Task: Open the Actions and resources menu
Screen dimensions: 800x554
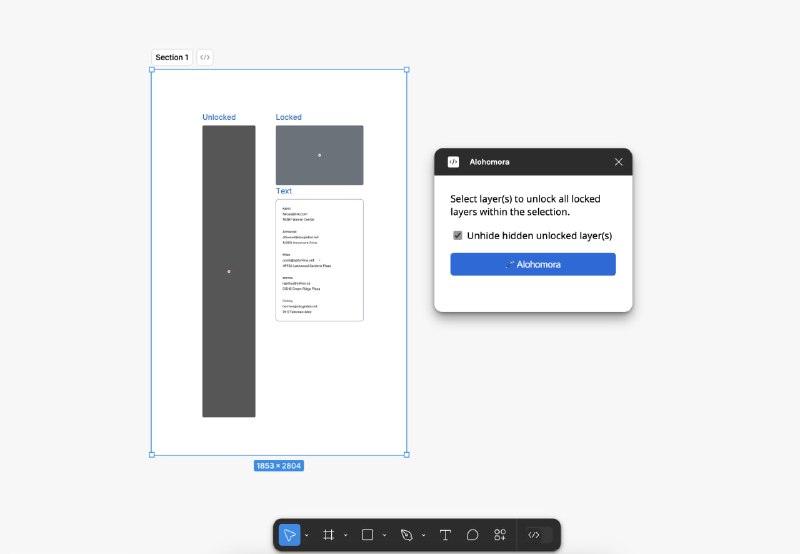Action: tap(500, 535)
